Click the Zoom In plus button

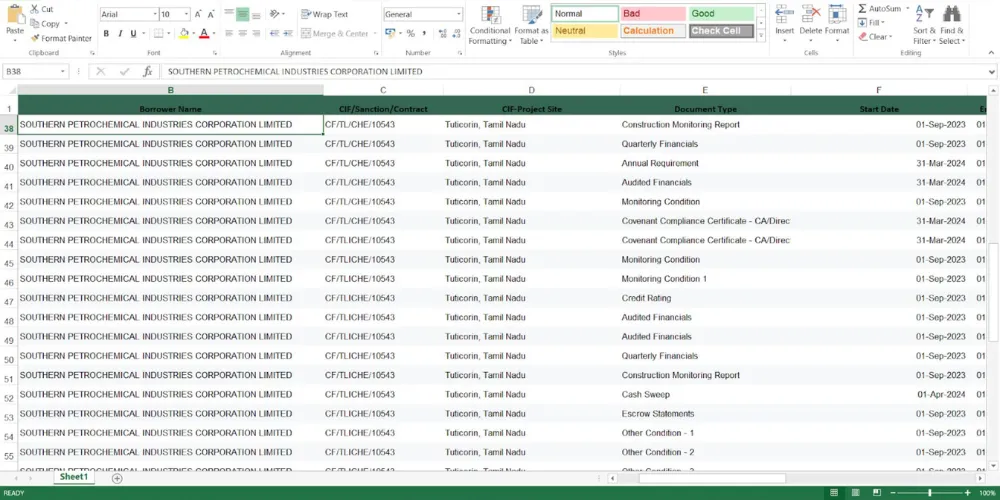[x=967, y=493]
